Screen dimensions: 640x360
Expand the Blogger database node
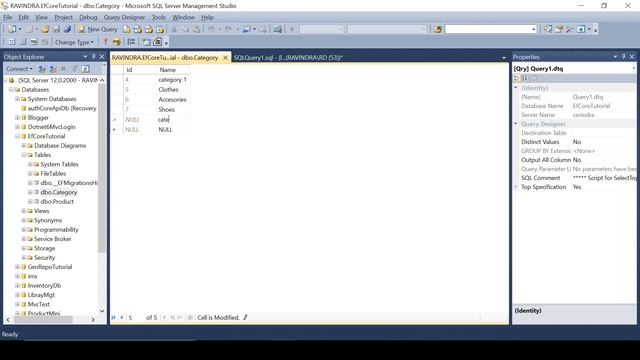[x=18, y=118]
